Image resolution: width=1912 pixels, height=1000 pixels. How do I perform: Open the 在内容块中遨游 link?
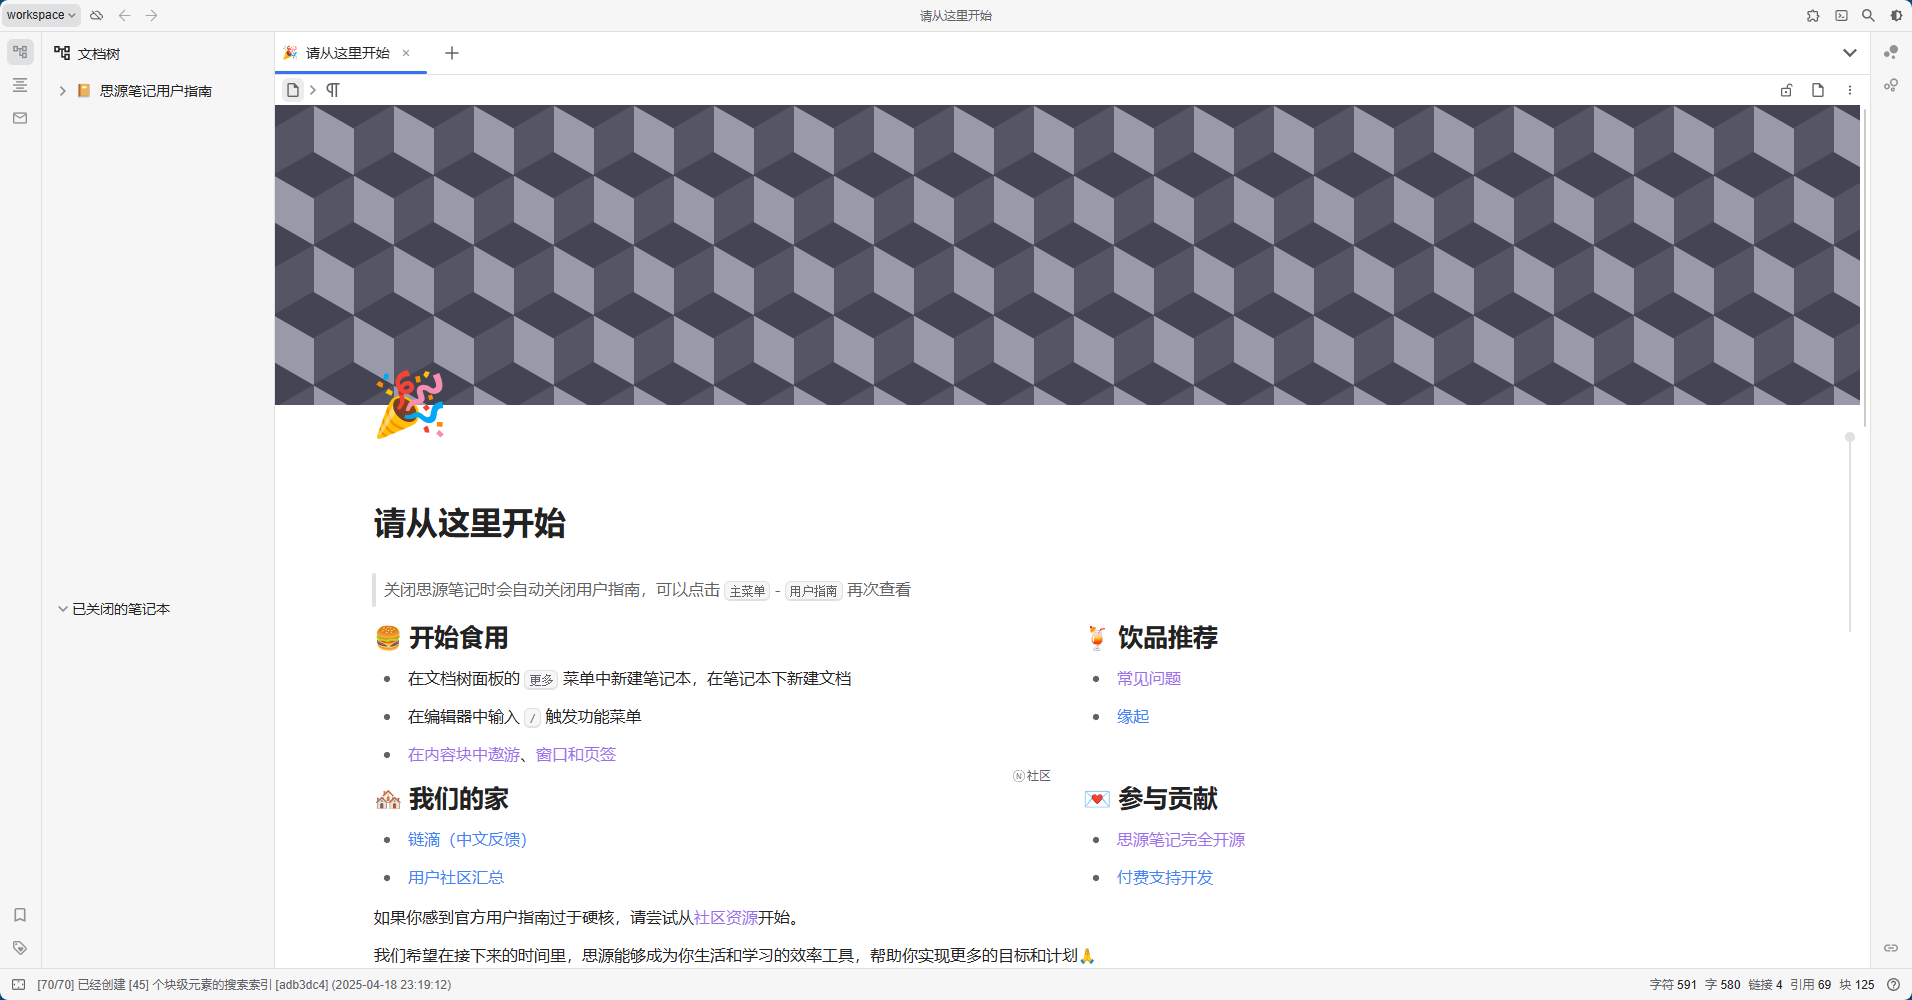coord(464,755)
